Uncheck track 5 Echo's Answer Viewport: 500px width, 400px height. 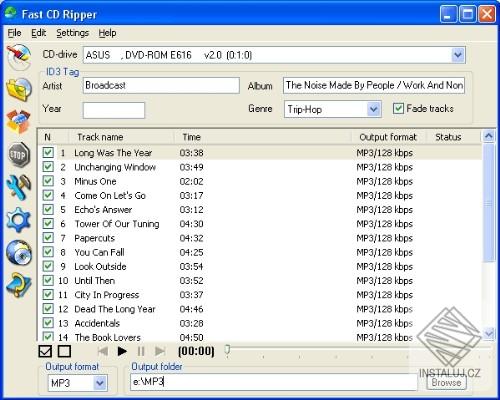point(48,209)
